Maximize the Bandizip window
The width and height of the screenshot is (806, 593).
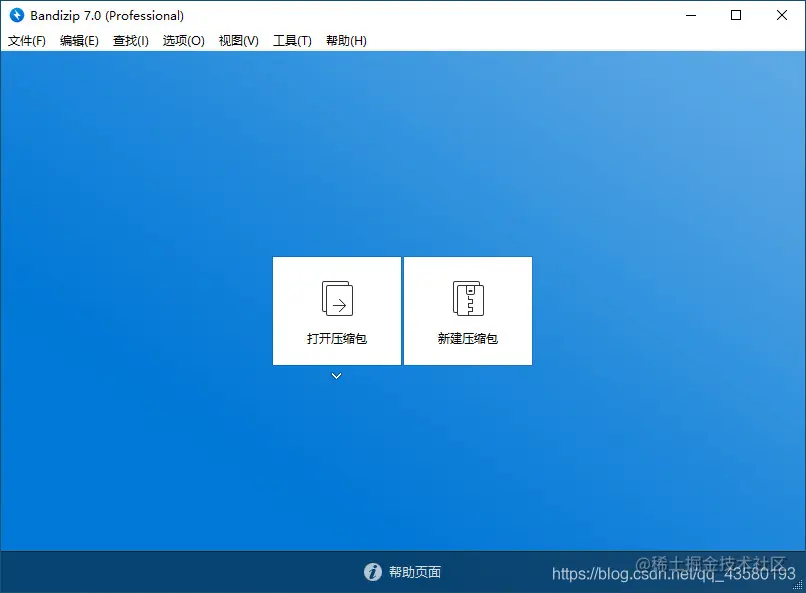736,15
